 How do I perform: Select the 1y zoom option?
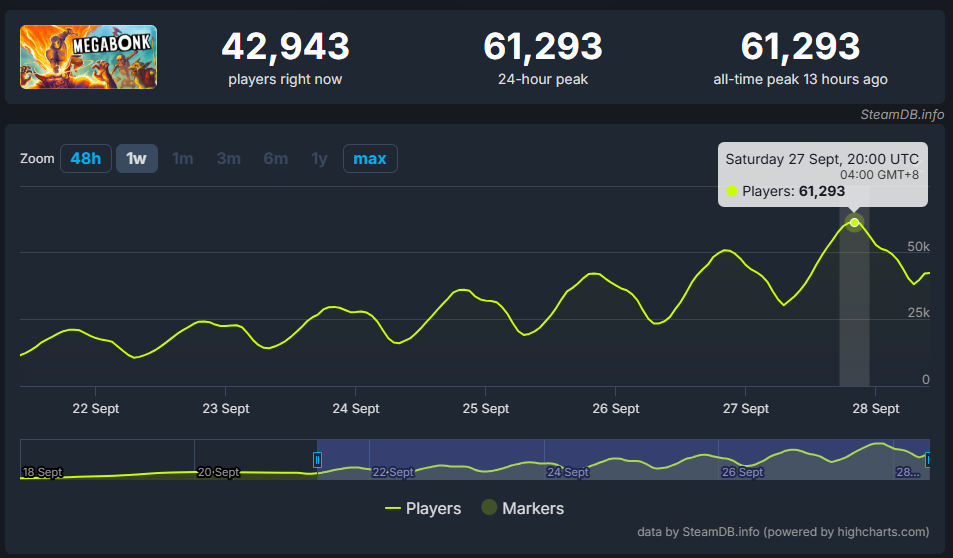click(x=319, y=159)
